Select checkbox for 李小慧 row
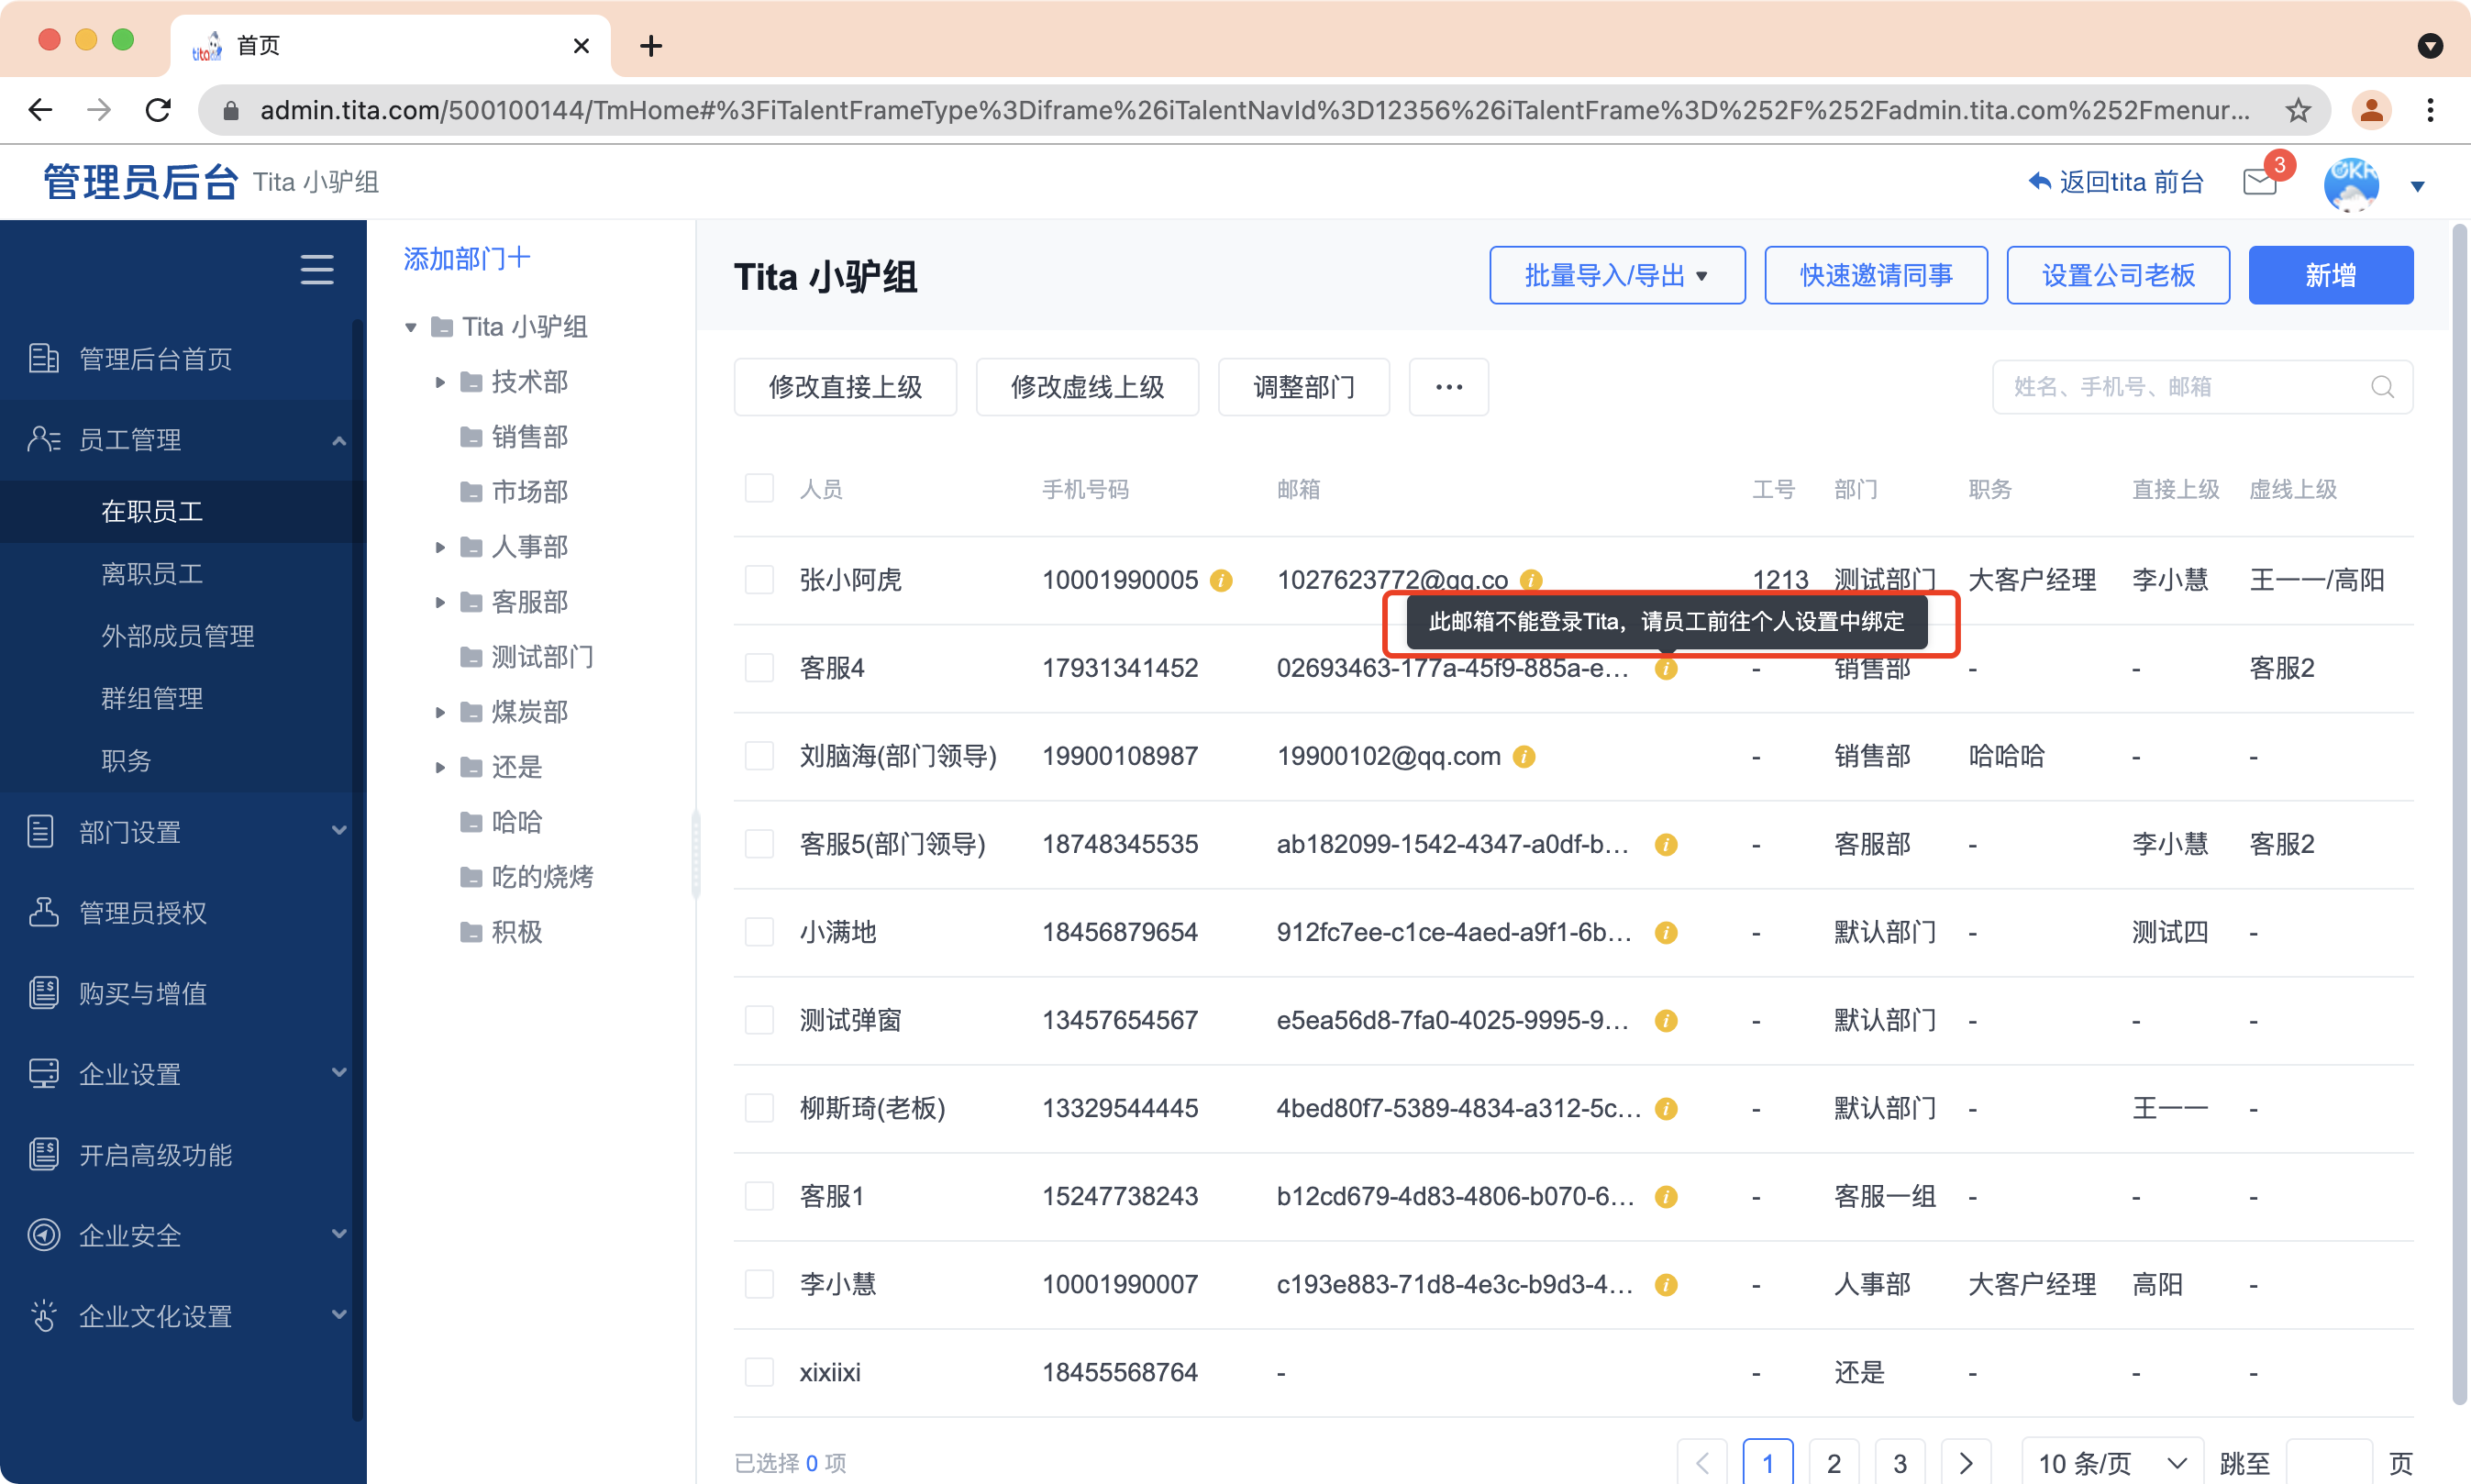This screenshot has width=2471, height=1484. point(759,1284)
